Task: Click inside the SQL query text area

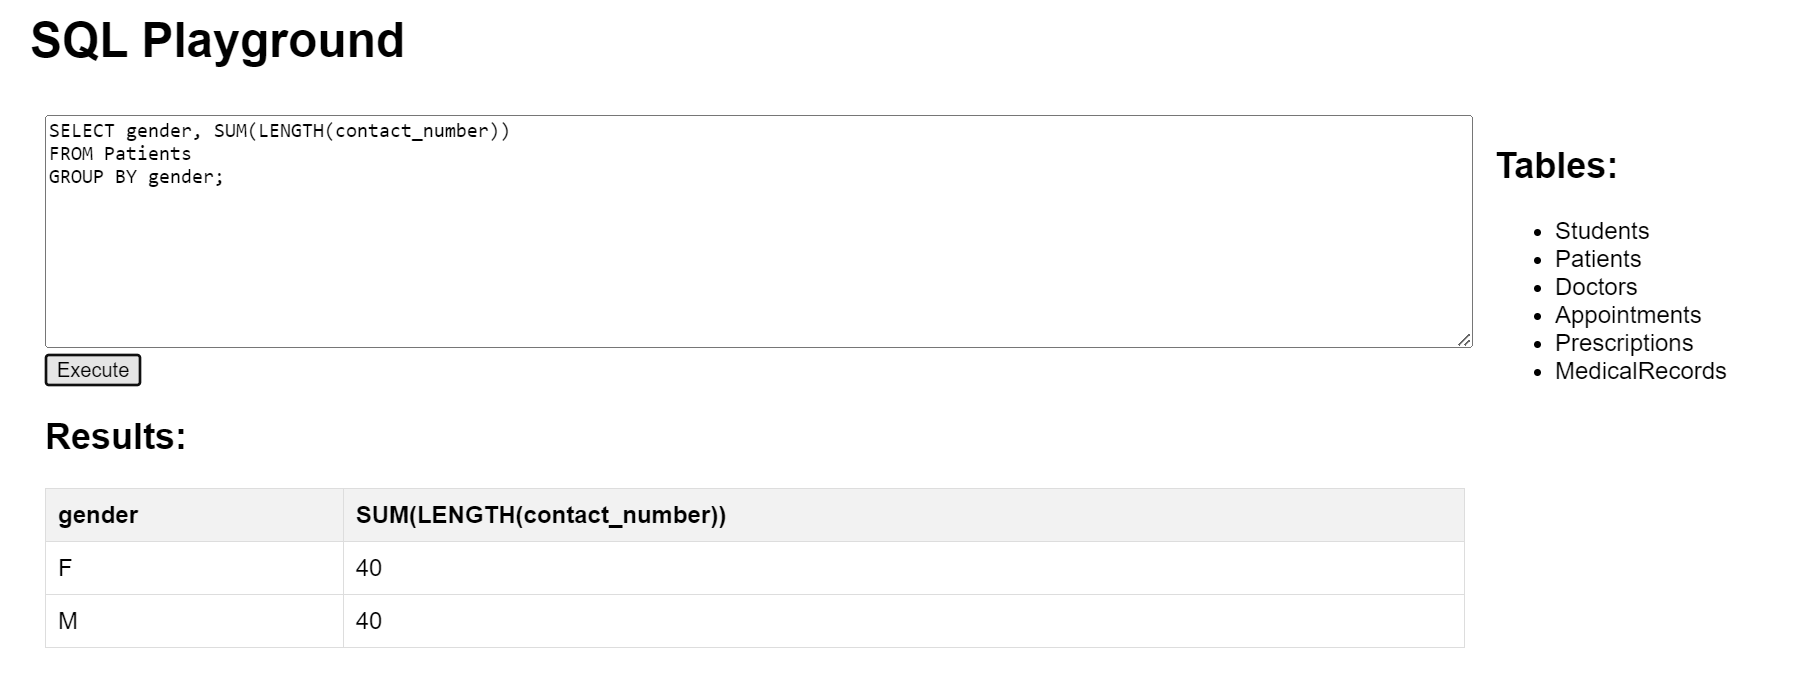Action: [x=758, y=260]
